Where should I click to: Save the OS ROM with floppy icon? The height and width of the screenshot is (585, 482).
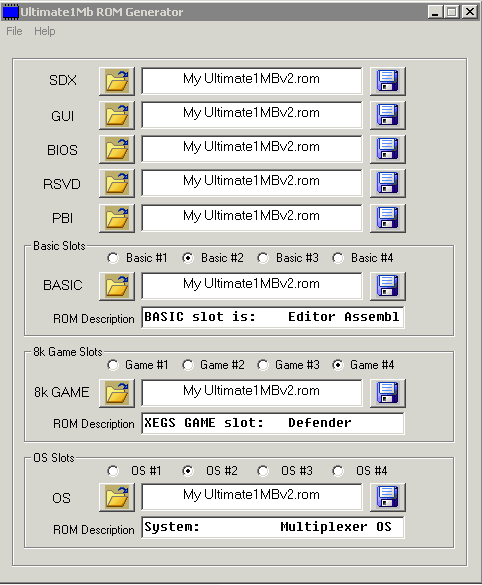click(388, 497)
